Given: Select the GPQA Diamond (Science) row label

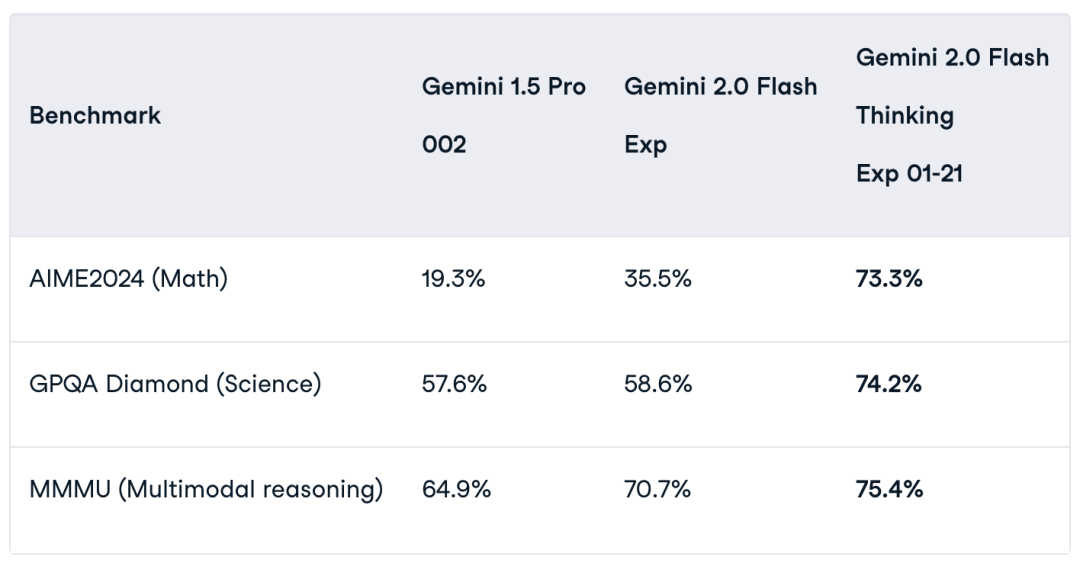Looking at the screenshot, I should (175, 384).
